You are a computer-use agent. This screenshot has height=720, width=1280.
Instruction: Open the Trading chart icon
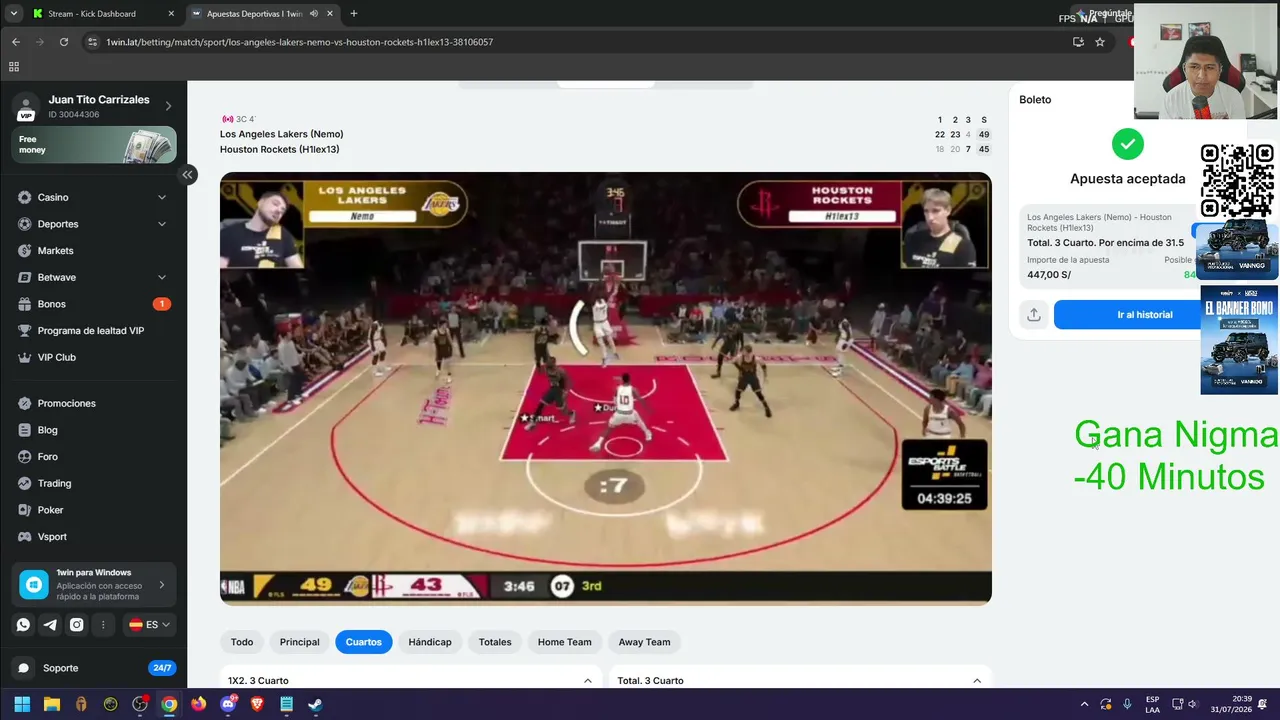pyautogui.click(x=25, y=483)
